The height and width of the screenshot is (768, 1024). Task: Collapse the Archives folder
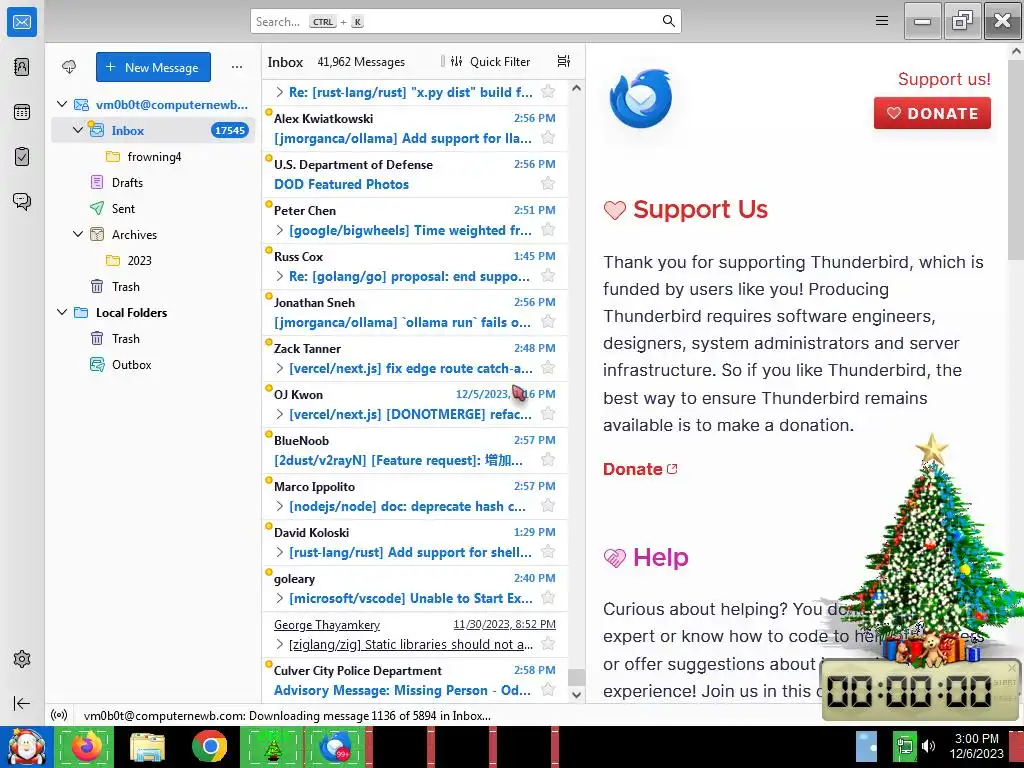[78, 234]
